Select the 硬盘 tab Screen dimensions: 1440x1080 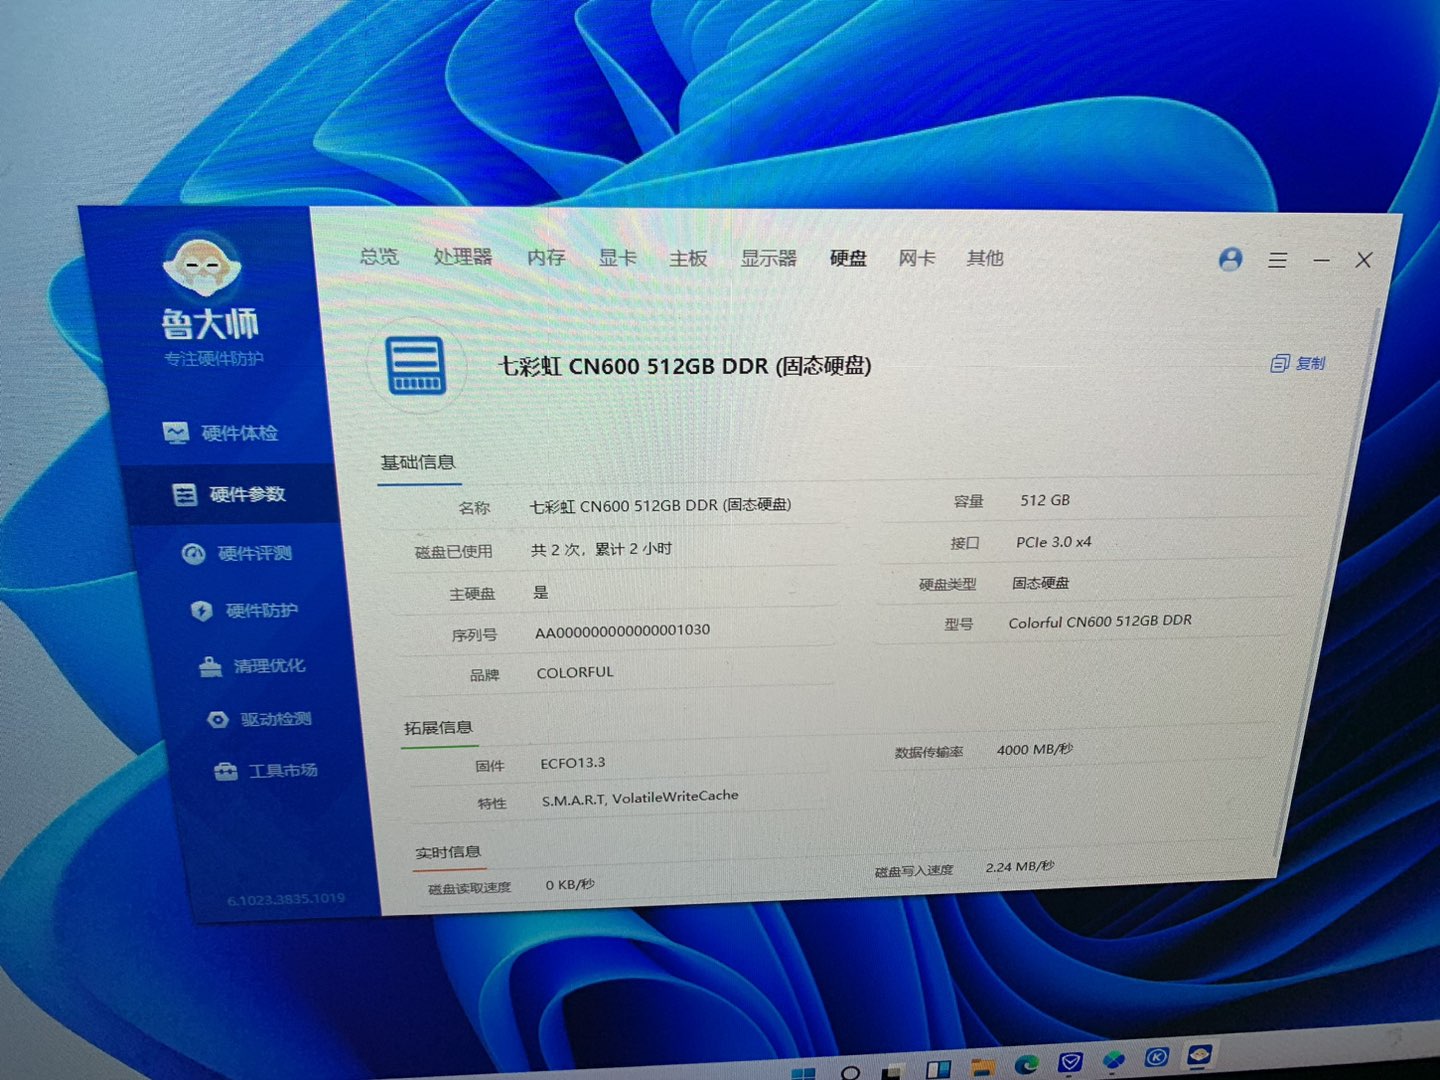tap(848, 258)
